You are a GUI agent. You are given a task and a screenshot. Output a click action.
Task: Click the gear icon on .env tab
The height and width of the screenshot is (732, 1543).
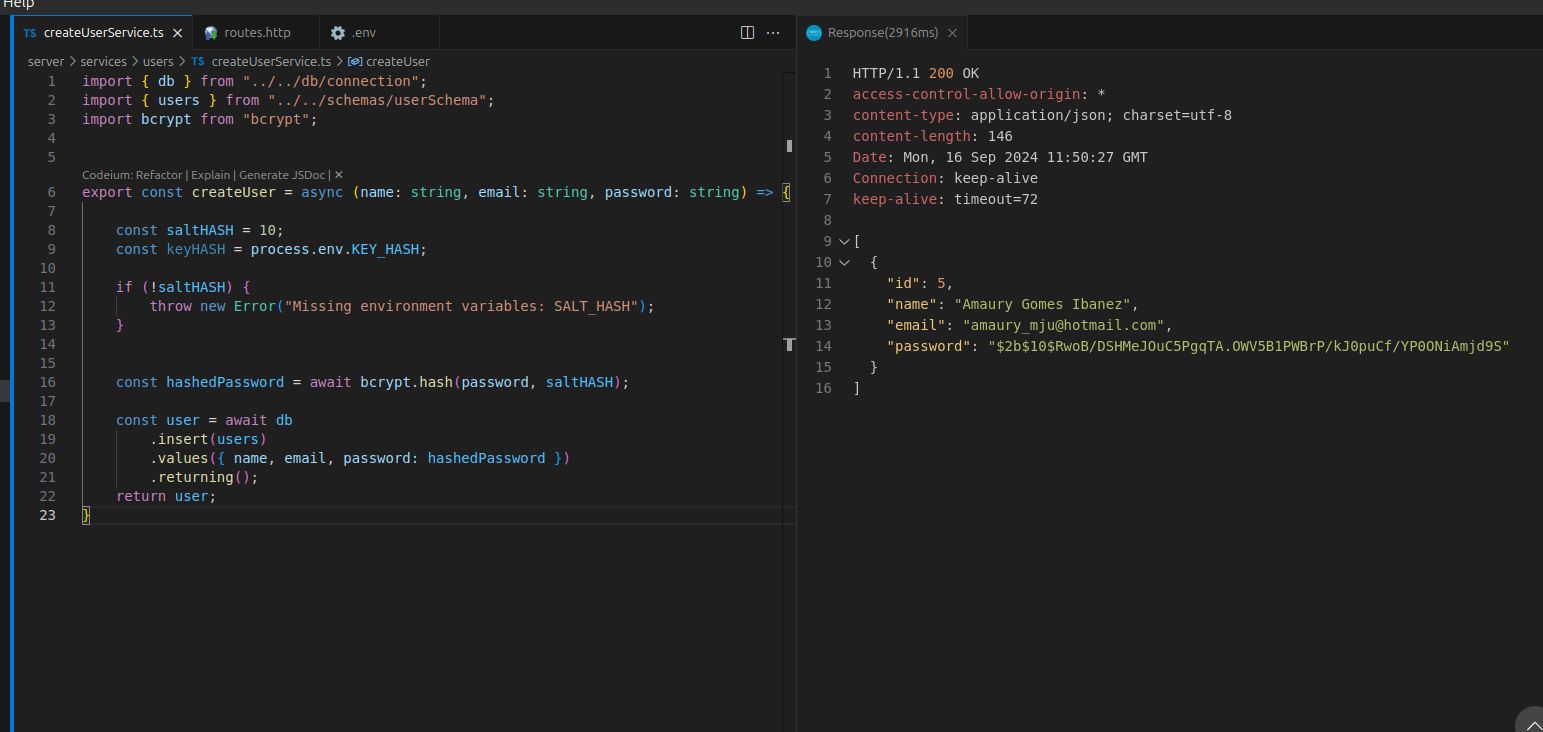[x=338, y=33]
